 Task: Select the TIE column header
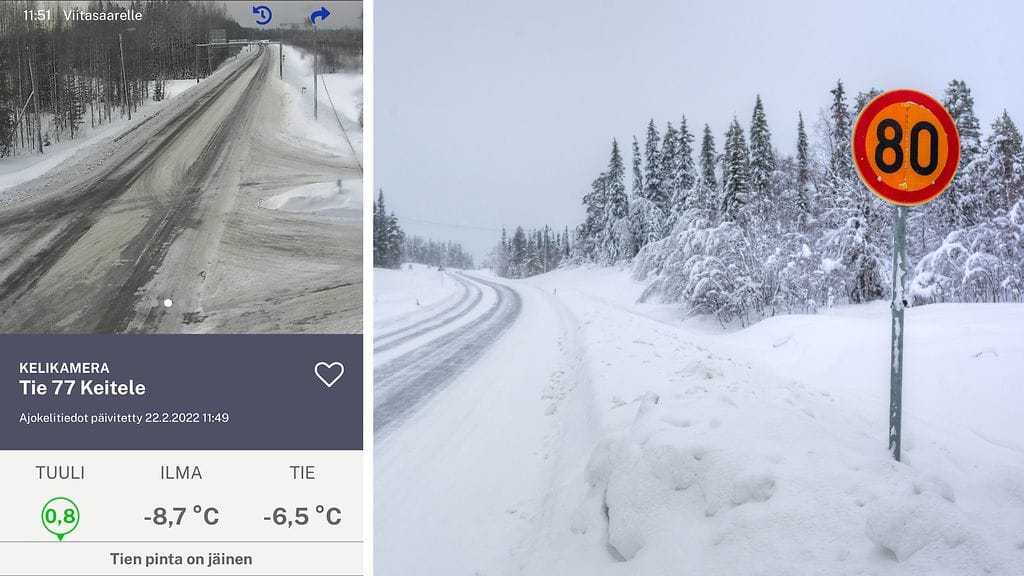(302, 473)
